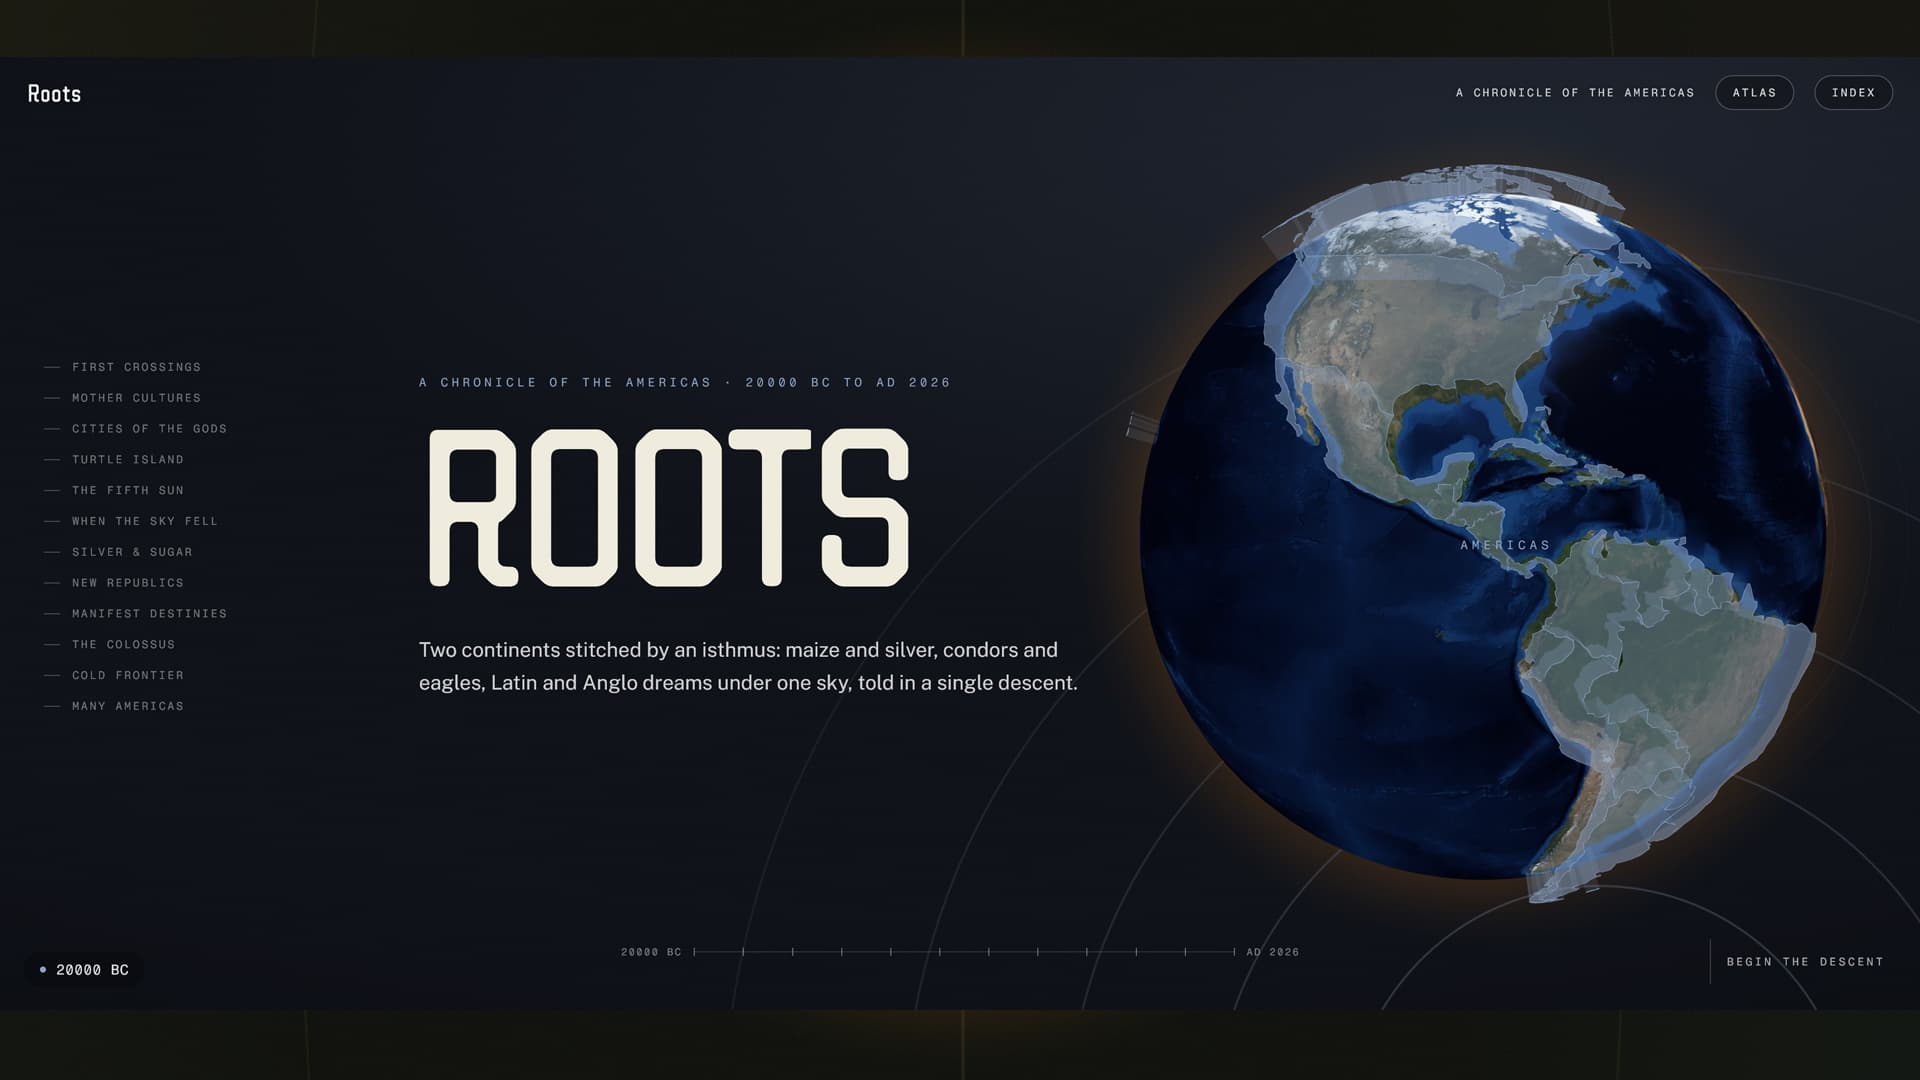1920x1080 pixels.
Task: Click Begin the Descent
Action: pyautogui.click(x=1805, y=962)
